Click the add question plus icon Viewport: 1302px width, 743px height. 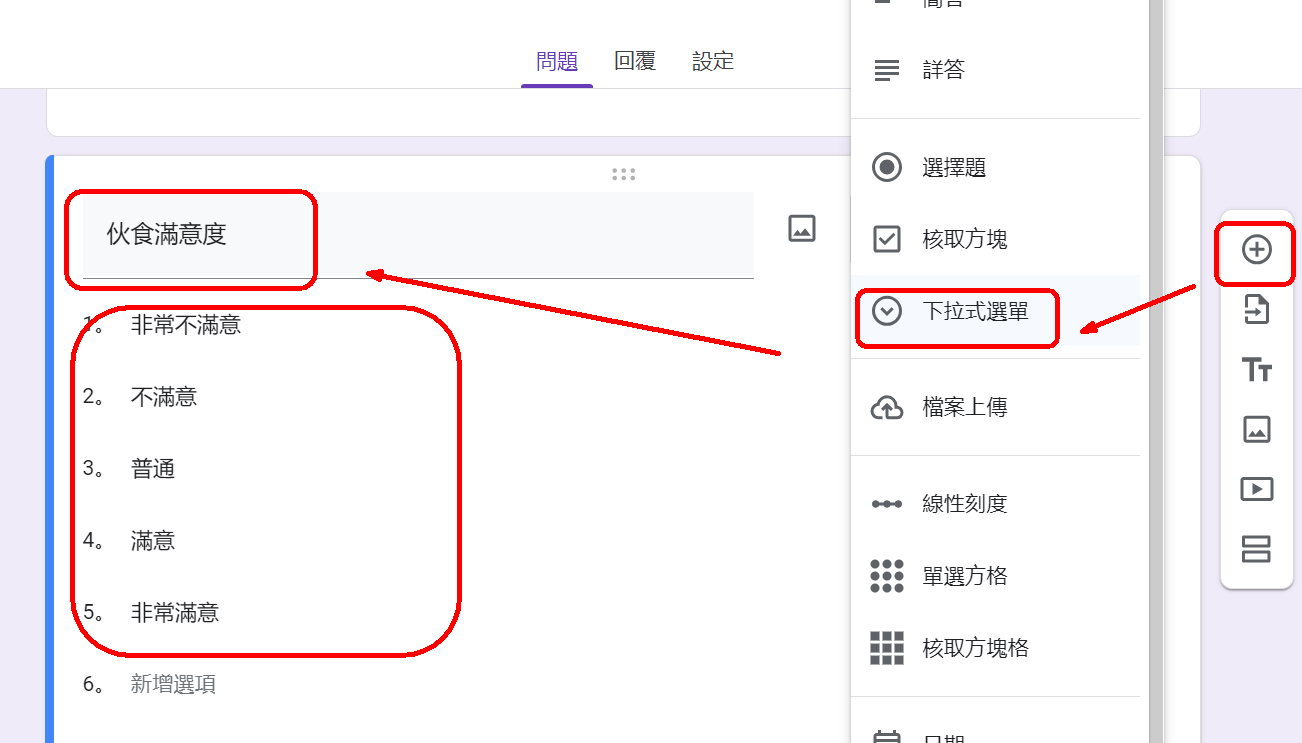coord(1256,250)
